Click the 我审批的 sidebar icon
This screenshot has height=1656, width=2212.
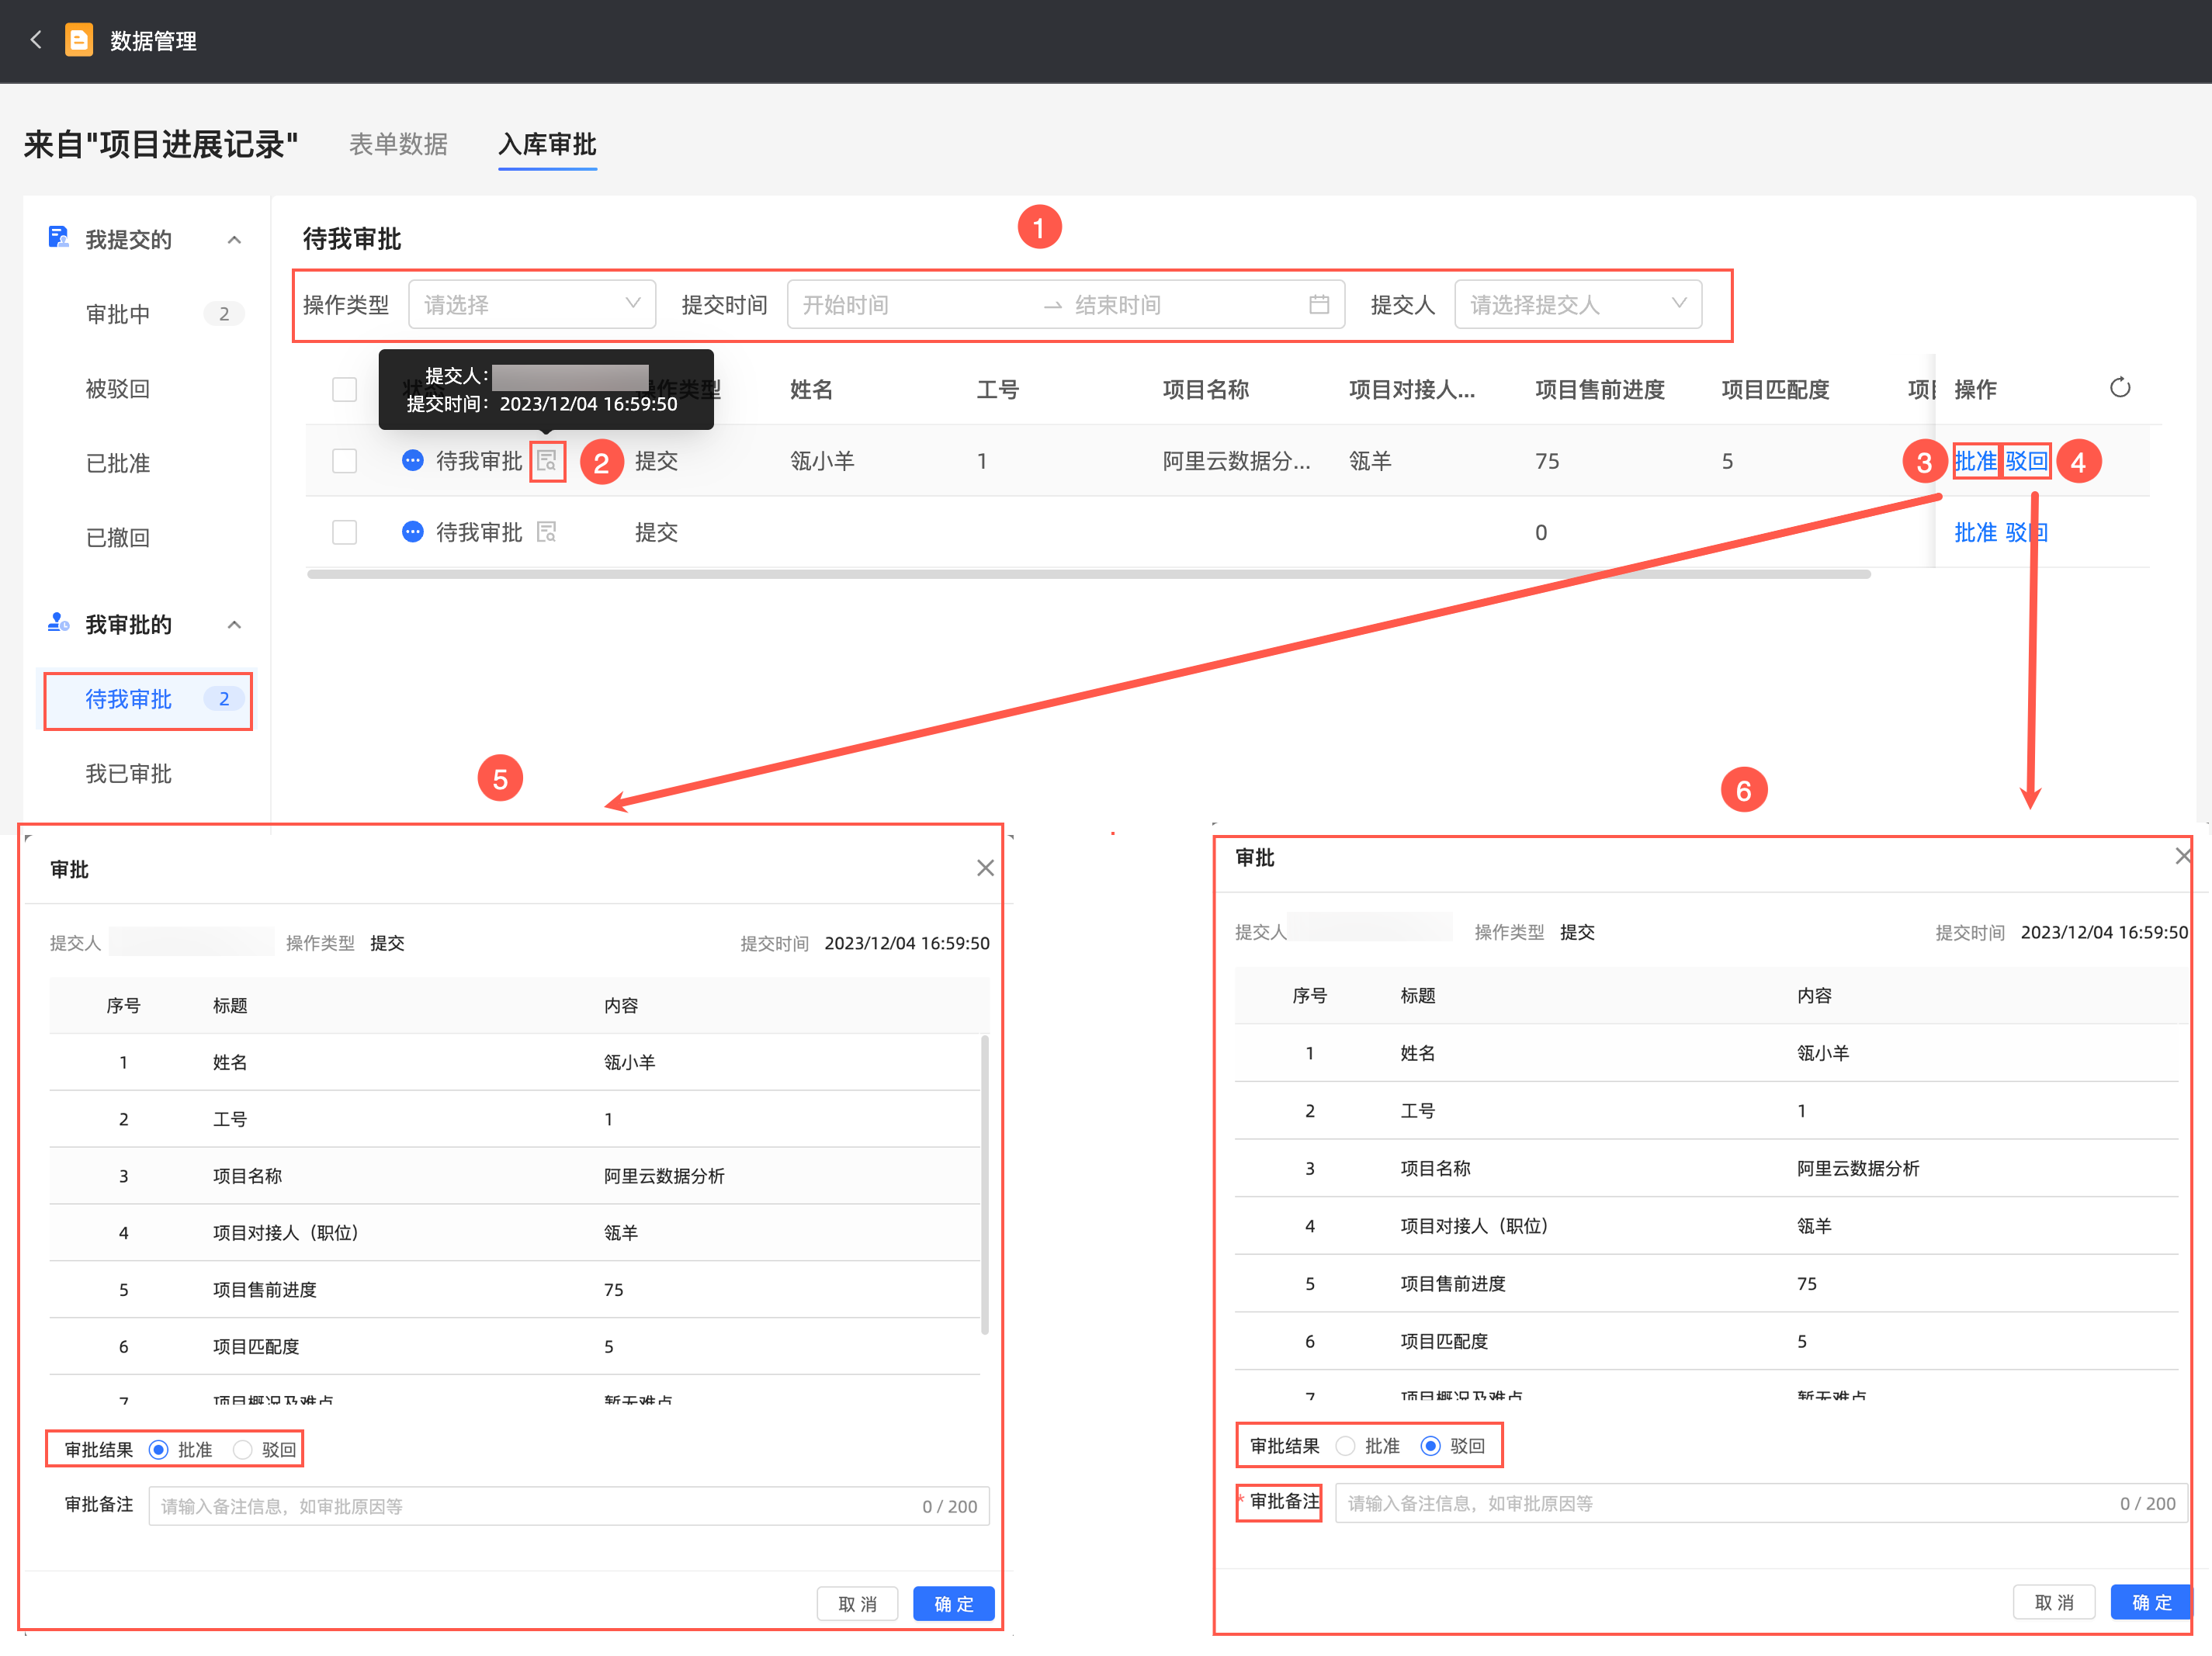58,624
